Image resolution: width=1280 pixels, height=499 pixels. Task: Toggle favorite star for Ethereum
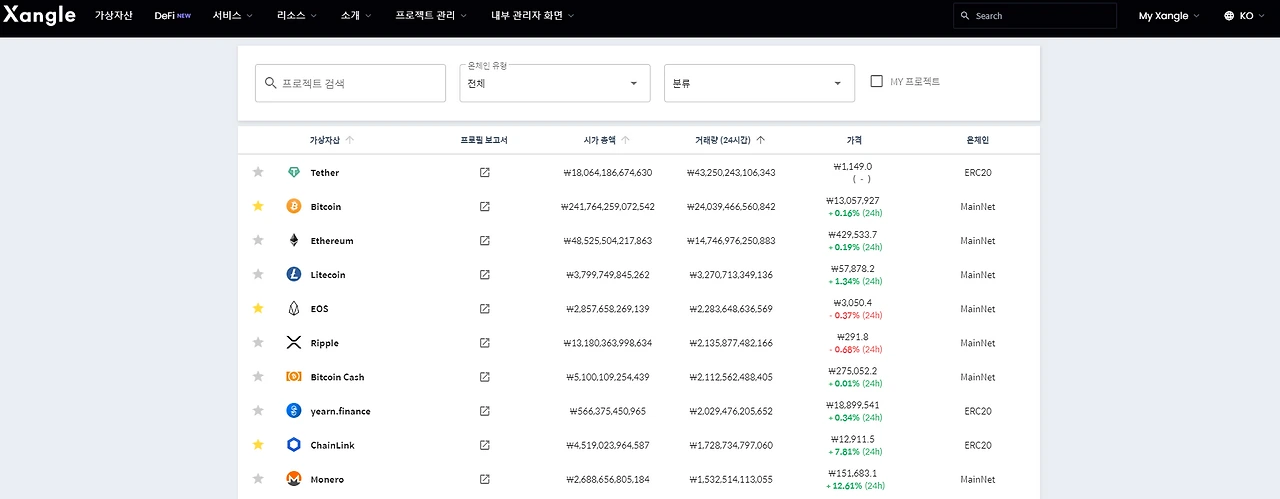click(258, 240)
